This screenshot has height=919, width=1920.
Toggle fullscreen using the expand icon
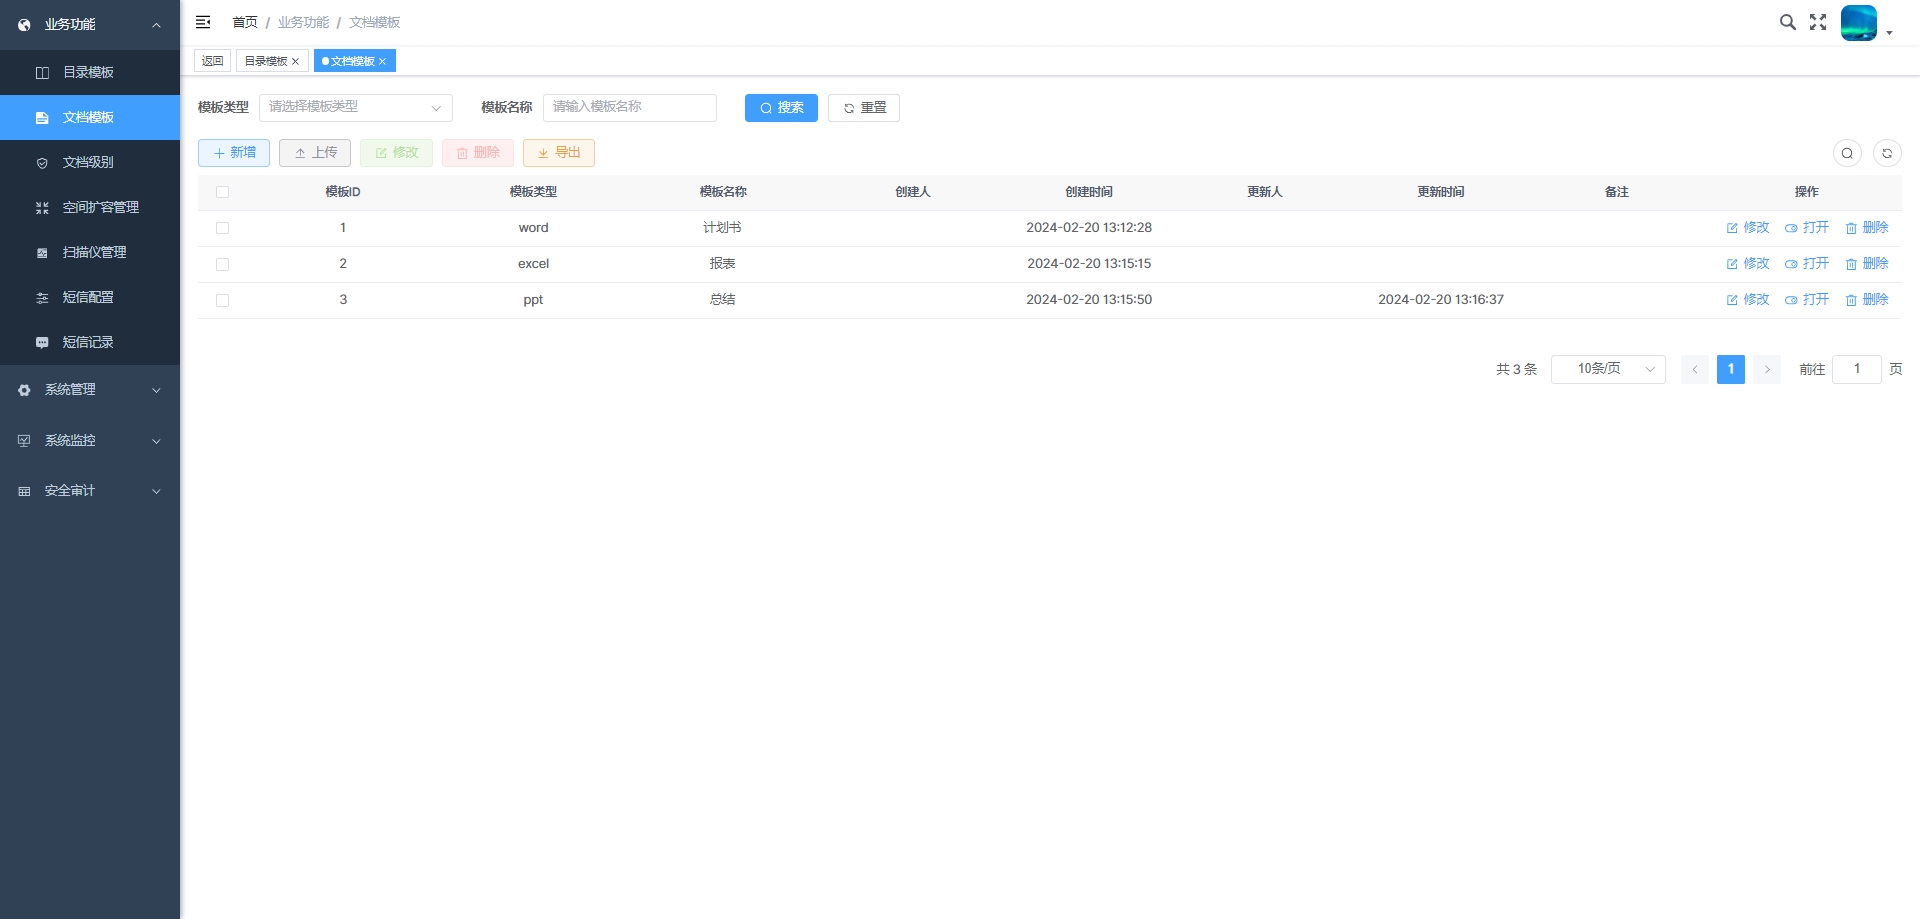coord(1818,22)
